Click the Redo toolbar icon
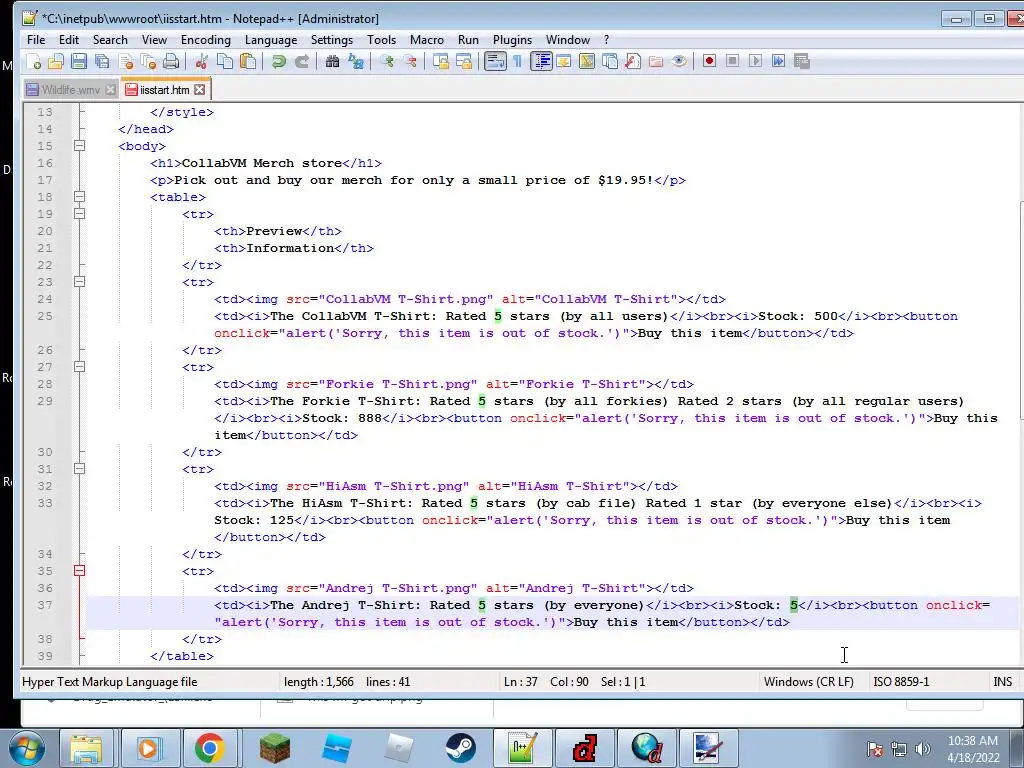 pyautogui.click(x=302, y=61)
